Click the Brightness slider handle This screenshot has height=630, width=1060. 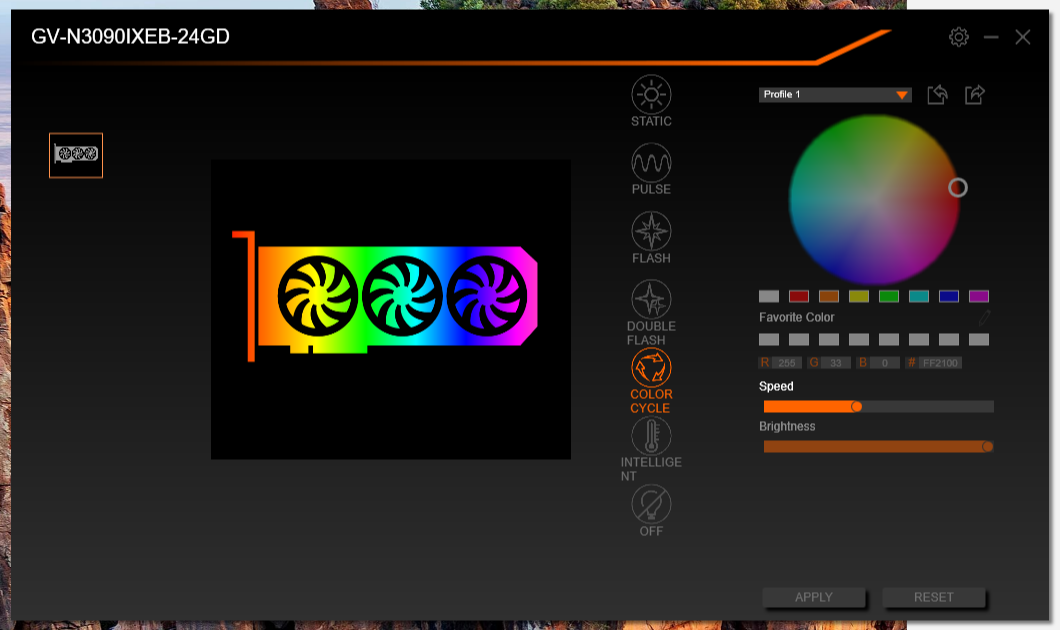tap(988, 446)
